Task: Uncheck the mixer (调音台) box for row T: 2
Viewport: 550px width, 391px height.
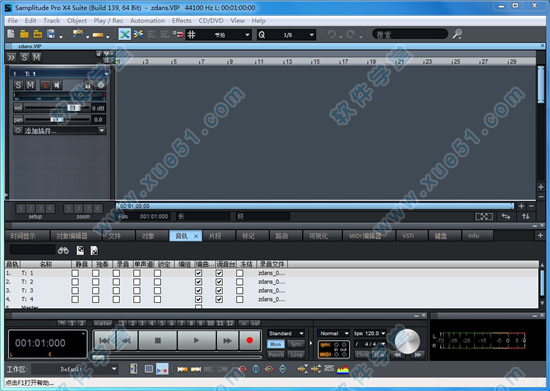Action: pyautogui.click(x=219, y=282)
